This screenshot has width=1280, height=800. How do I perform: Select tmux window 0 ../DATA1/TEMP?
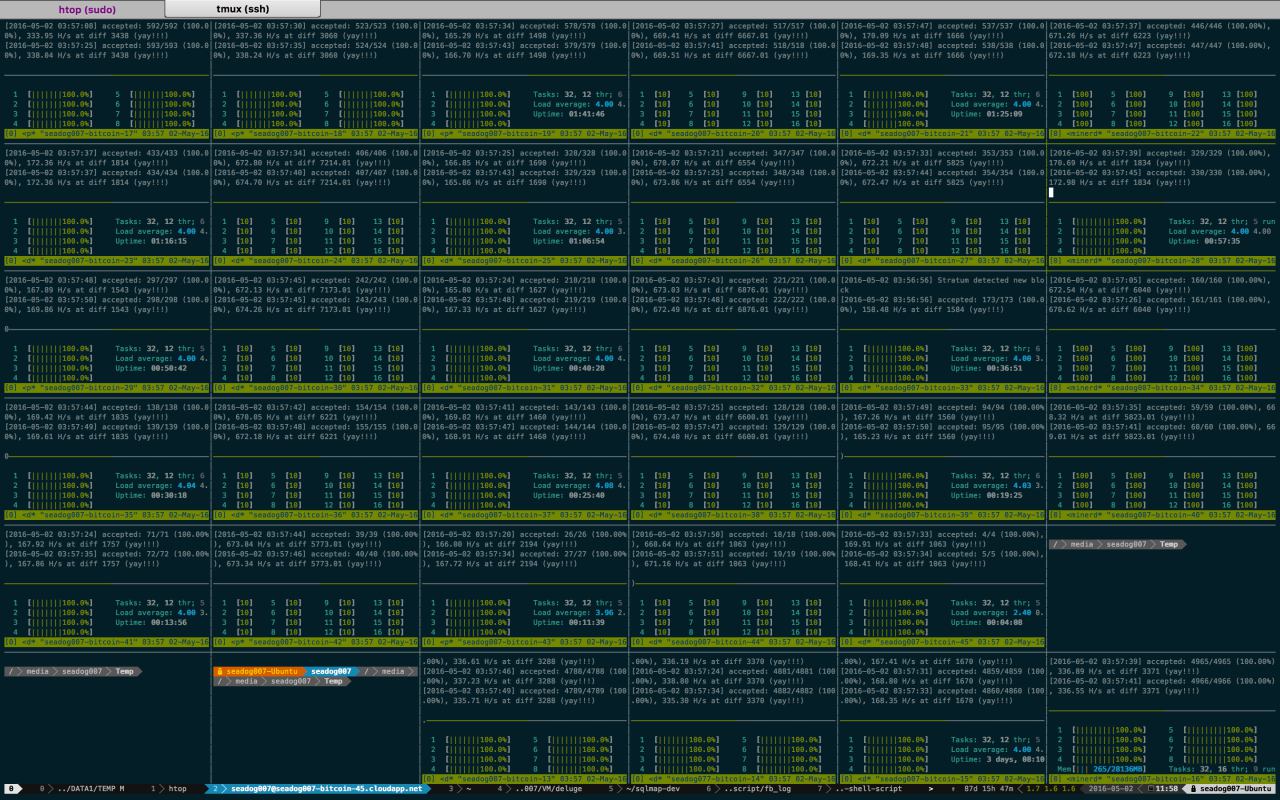tap(85, 789)
